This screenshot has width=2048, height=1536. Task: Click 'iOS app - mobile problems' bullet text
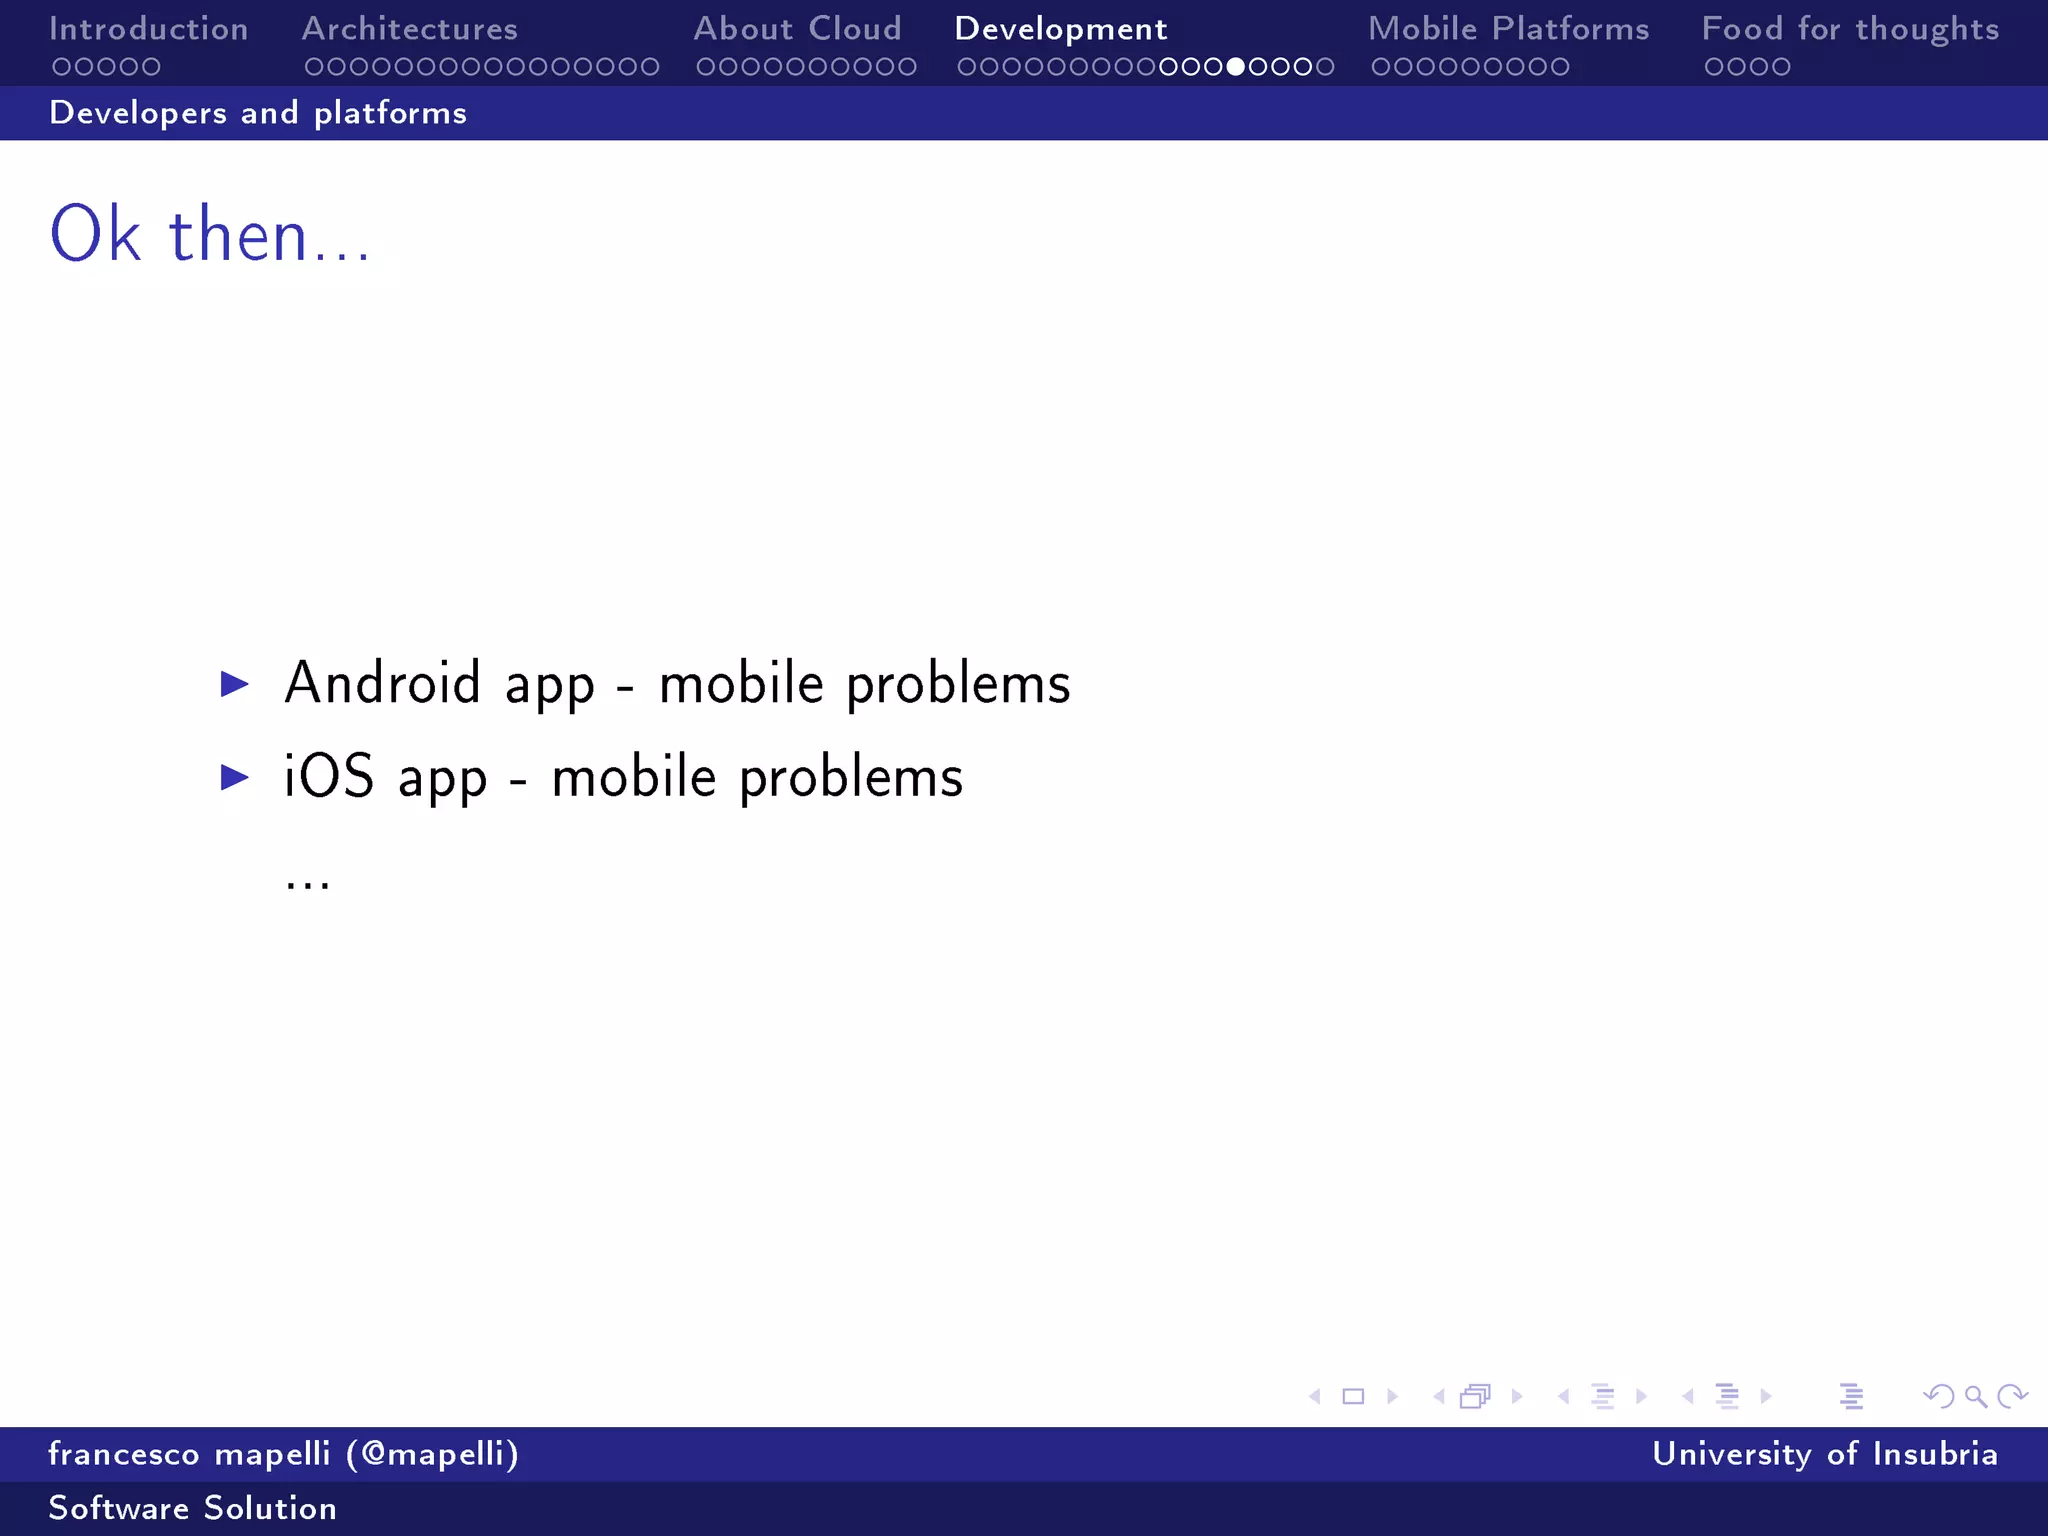(x=624, y=779)
